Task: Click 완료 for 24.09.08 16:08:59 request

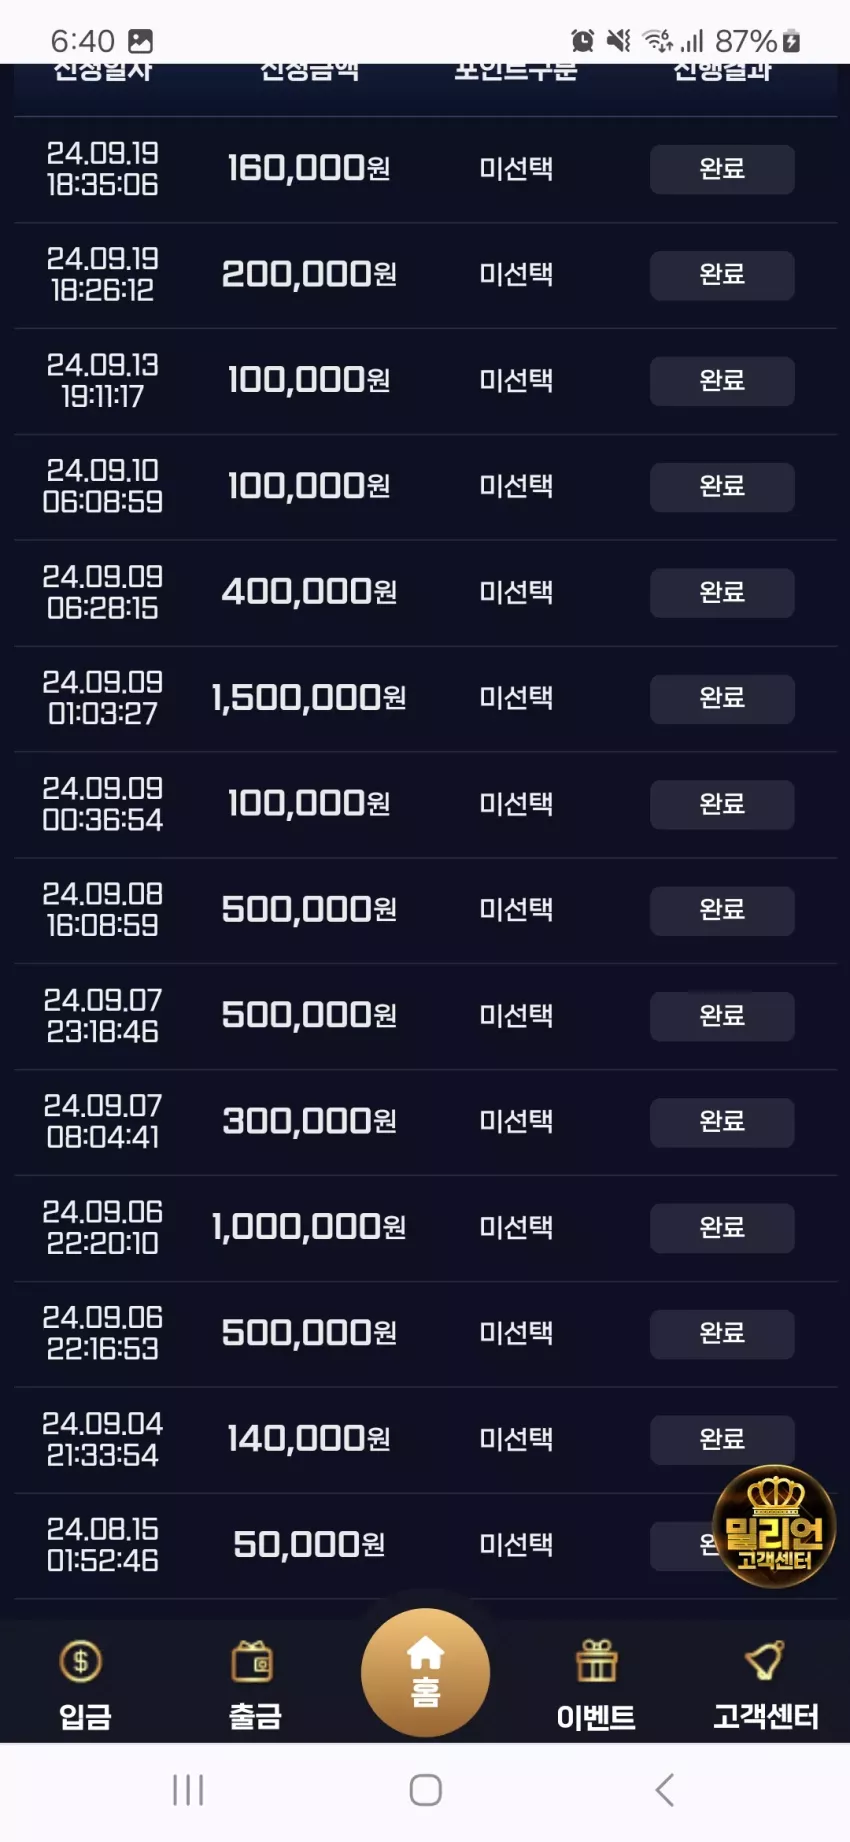Action: [722, 910]
